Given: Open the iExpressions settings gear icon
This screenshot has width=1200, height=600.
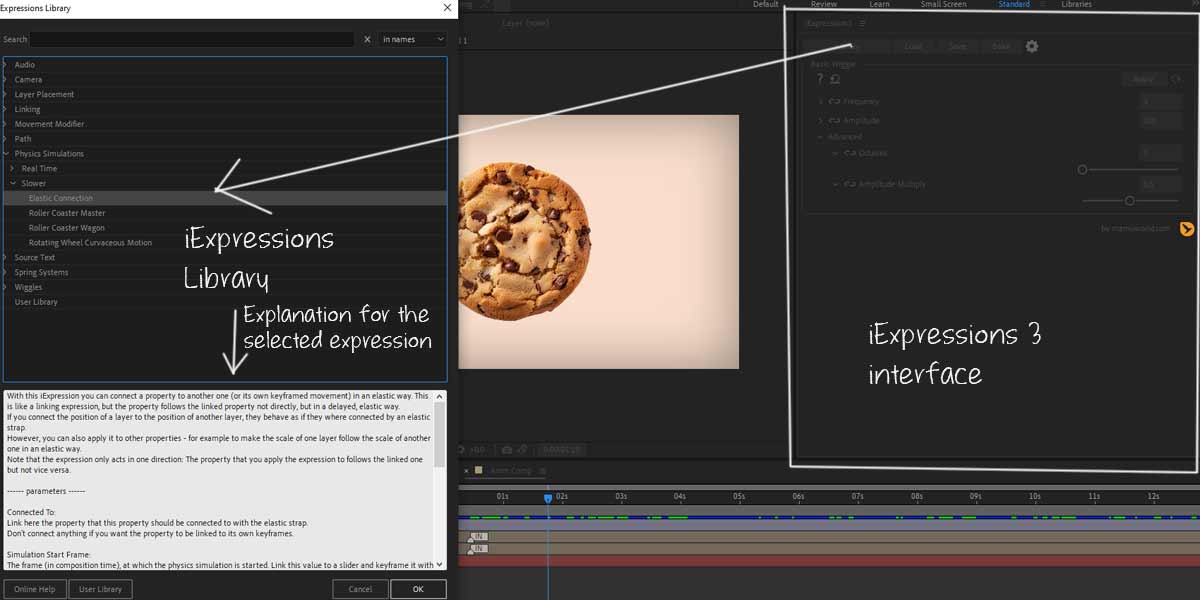Looking at the screenshot, I should click(x=1032, y=46).
